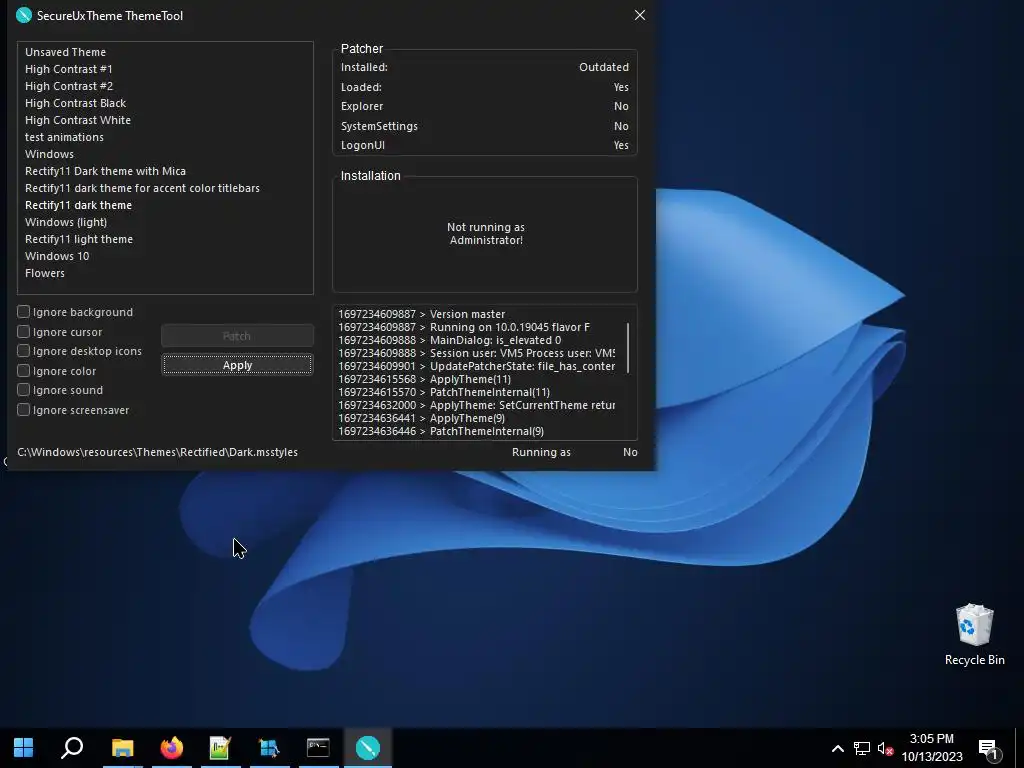Click SecureUxTheme ThemeTool taskbar icon

[x=368, y=747]
